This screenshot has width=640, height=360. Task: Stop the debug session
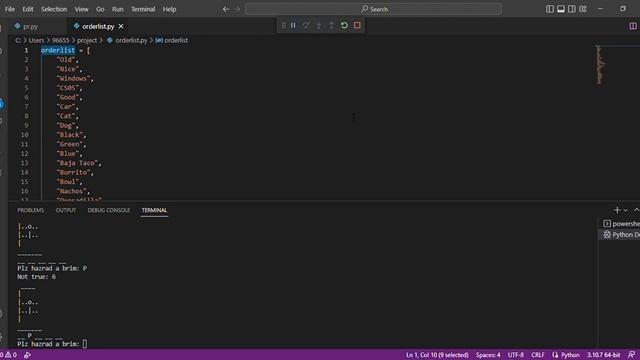[357, 25]
